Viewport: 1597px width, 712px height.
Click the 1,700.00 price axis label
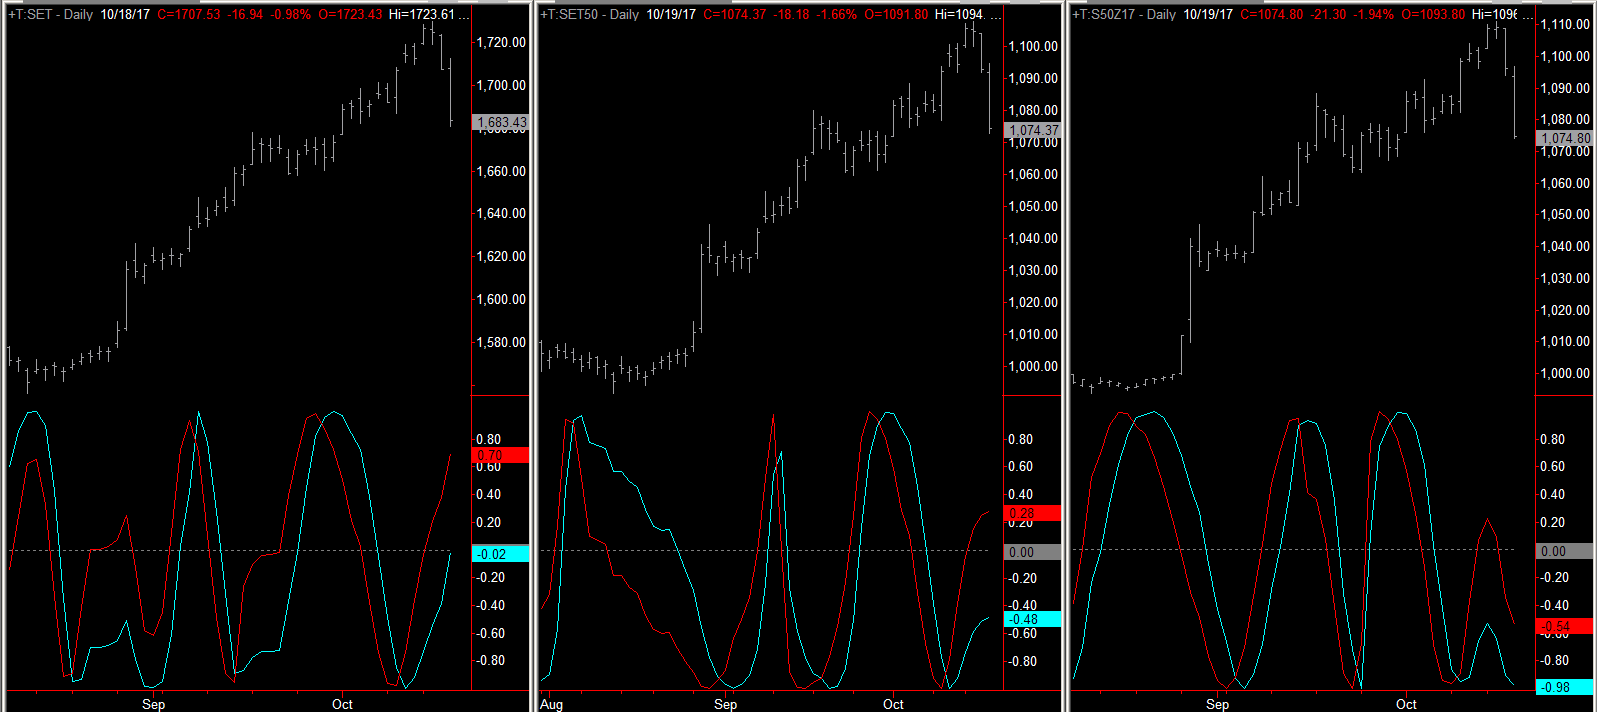point(501,85)
